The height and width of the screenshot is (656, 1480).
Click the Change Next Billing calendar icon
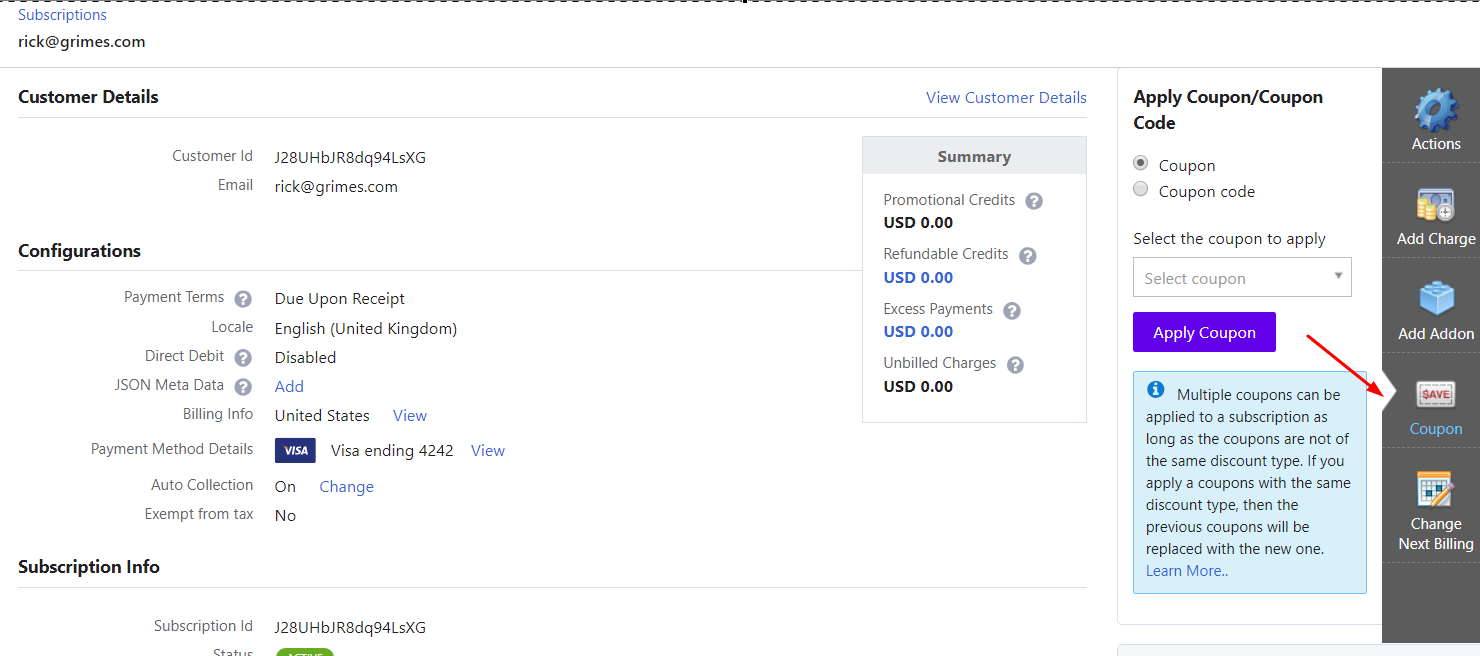point(1436,489)
